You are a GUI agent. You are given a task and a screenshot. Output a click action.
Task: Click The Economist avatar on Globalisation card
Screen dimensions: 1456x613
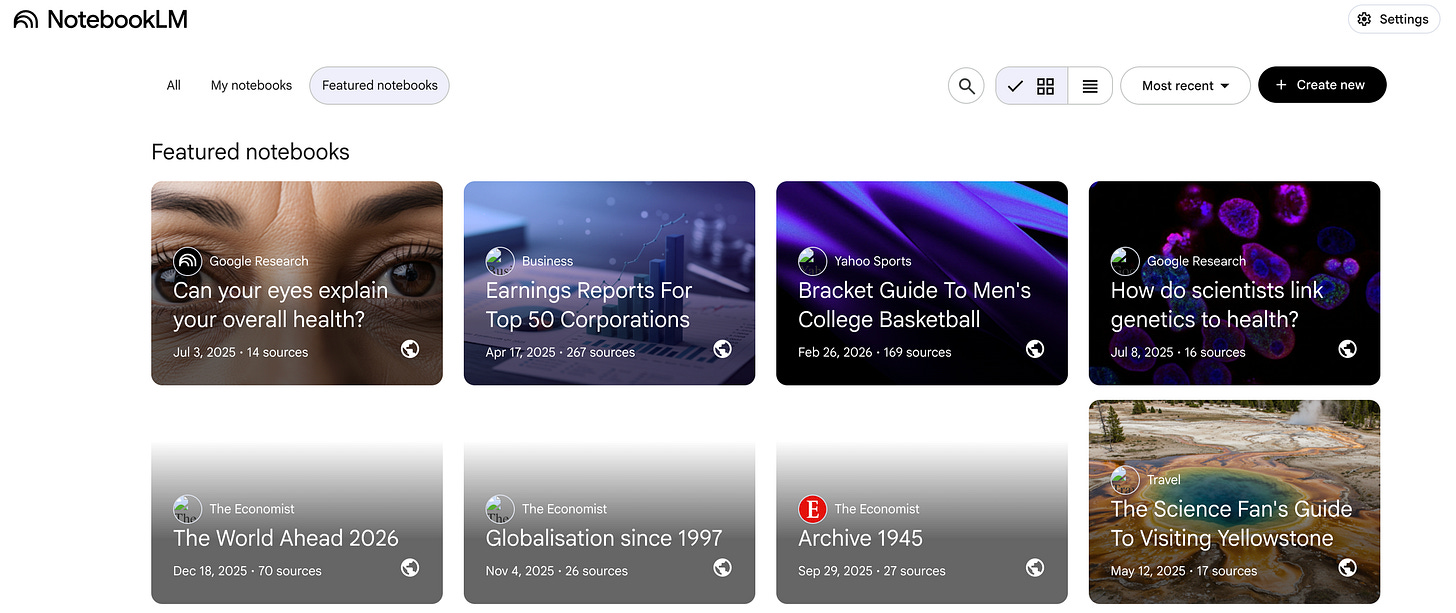pyautogui.click(x=500, y=509)
